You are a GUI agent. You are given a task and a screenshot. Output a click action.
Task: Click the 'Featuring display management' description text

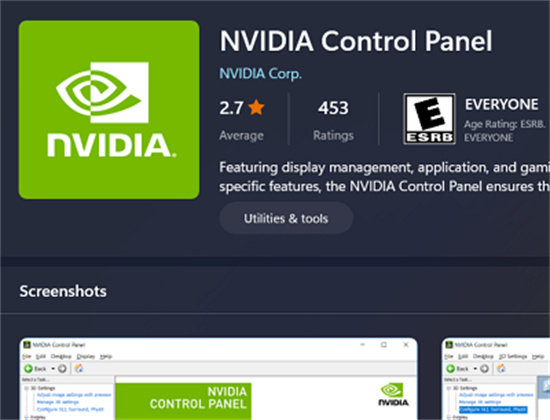384,177
